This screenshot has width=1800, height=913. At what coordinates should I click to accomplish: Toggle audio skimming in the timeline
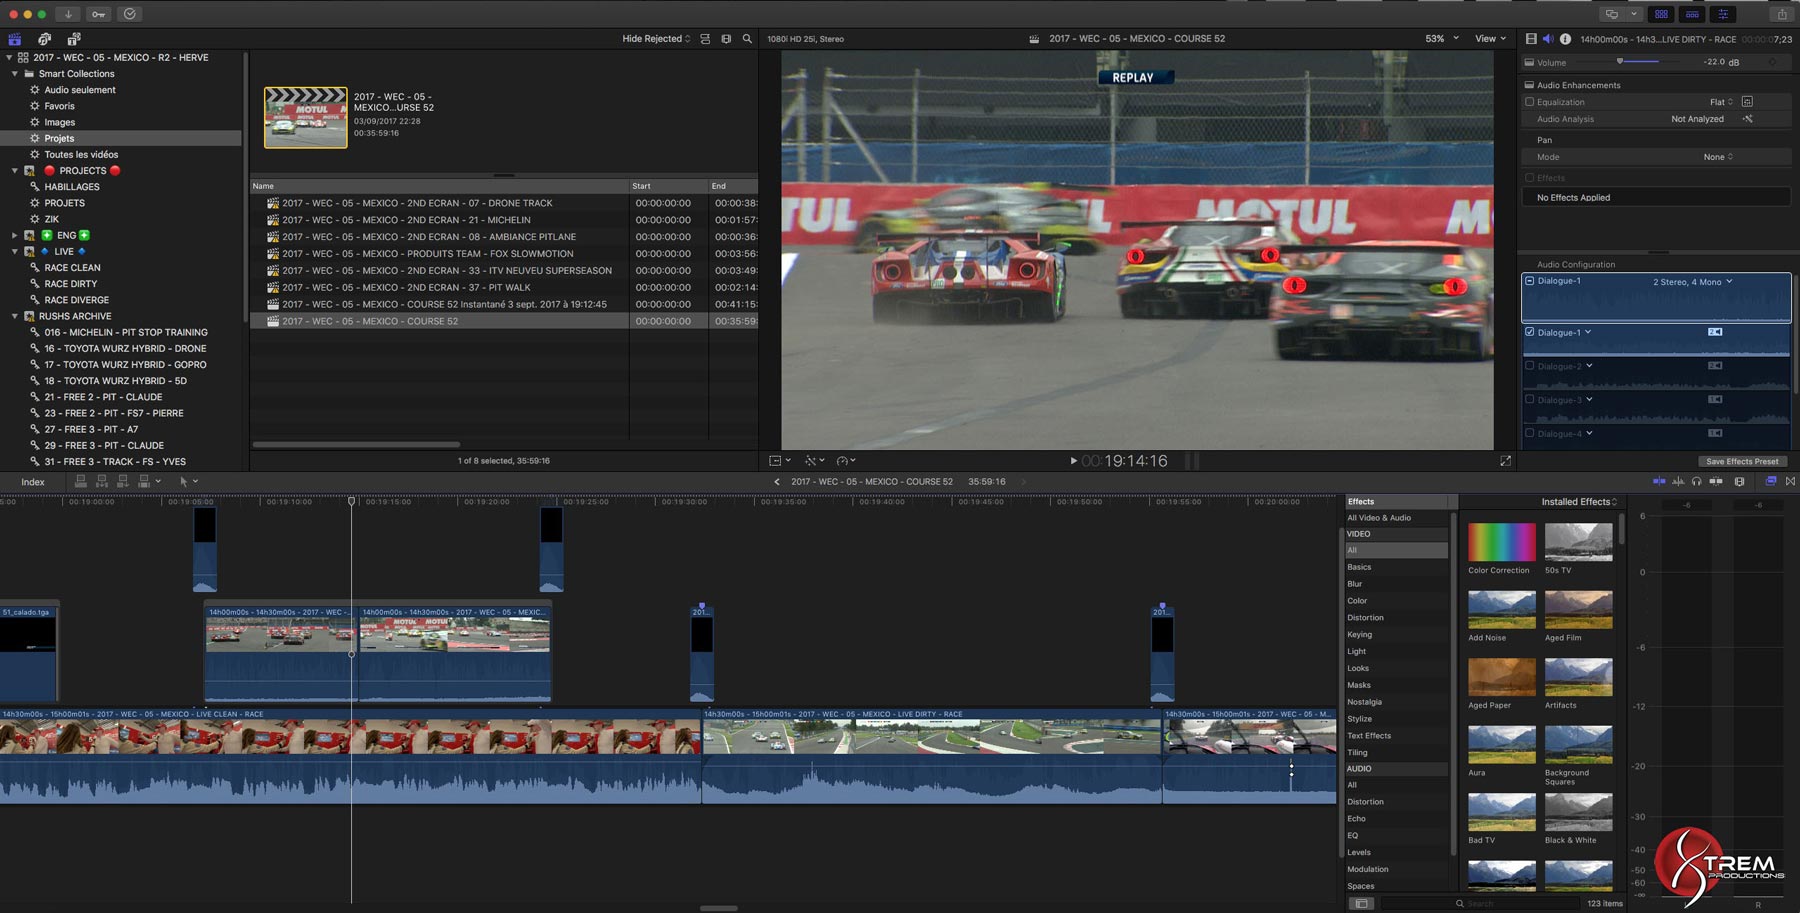1678,481
